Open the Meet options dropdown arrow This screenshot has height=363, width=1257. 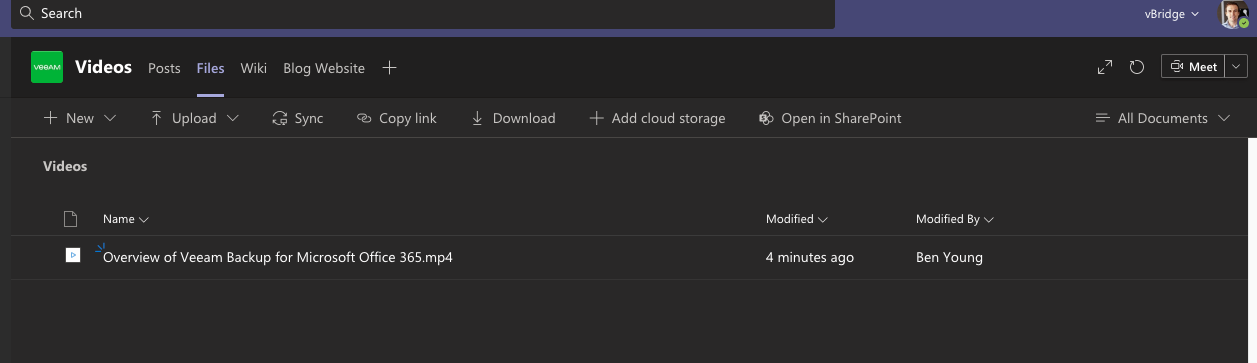(x=1237, y=67)
